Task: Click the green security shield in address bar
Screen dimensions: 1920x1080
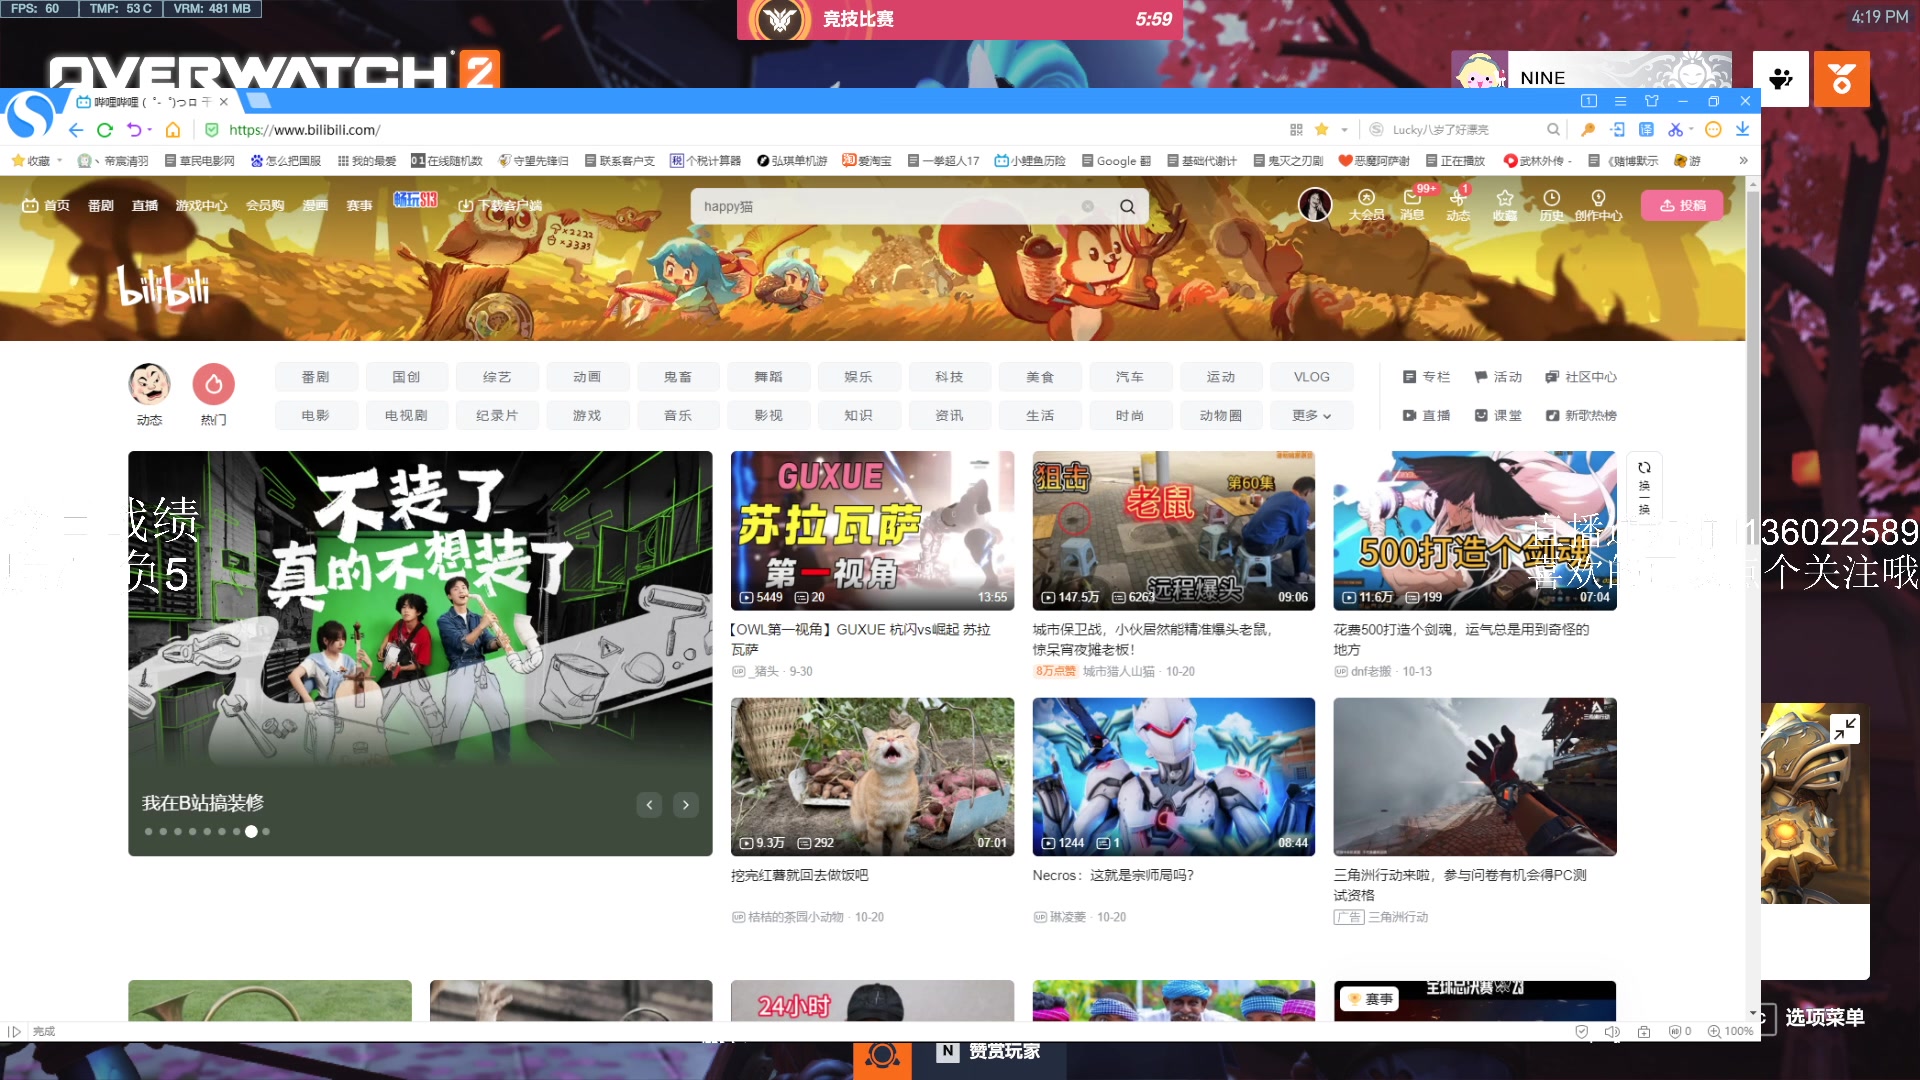Action: tap(212, 130)
